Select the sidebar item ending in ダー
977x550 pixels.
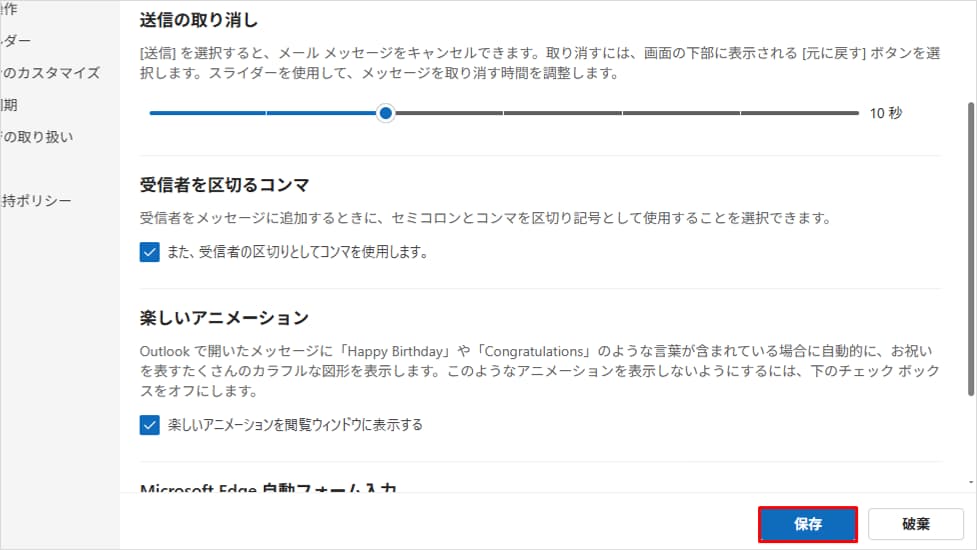tap(16, 41)
